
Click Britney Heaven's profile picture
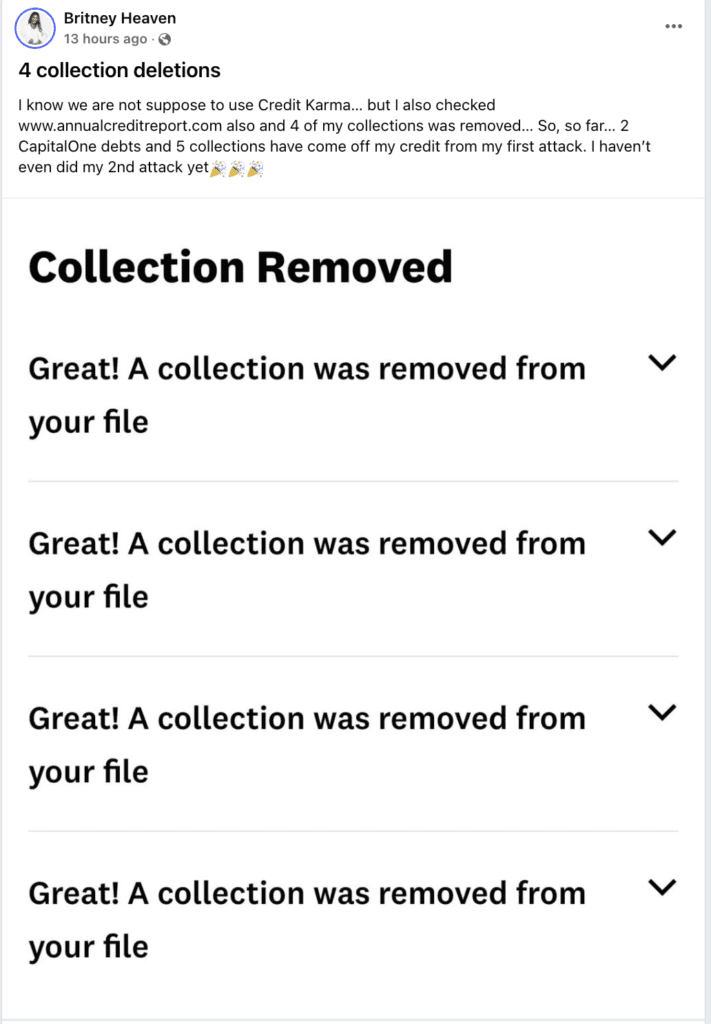[x=36, y=28]
